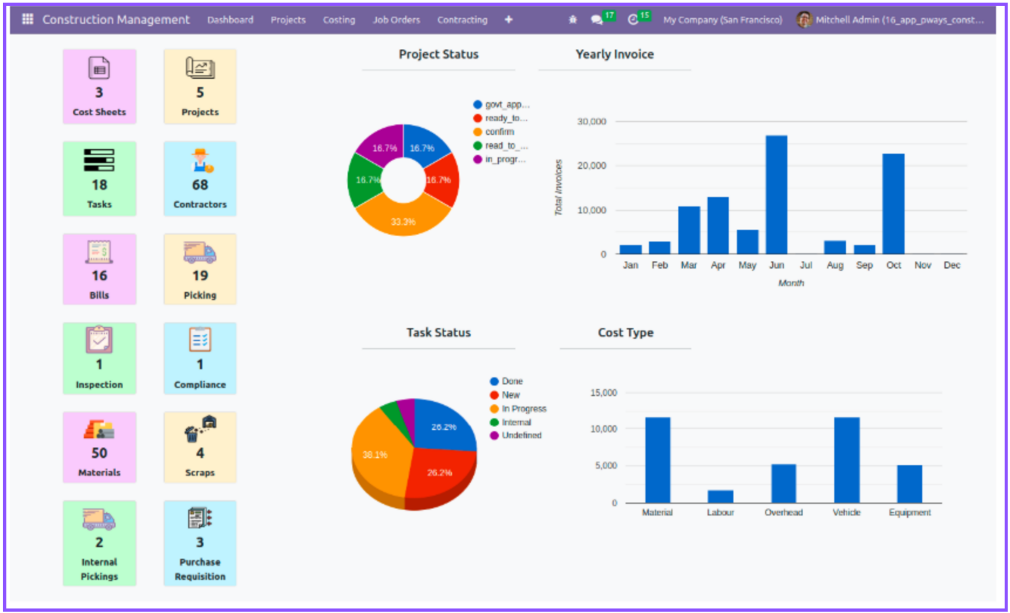Click the Inspection clipboard icon
This screenshot has width=1010, height=613.
(x=99, y=340)
